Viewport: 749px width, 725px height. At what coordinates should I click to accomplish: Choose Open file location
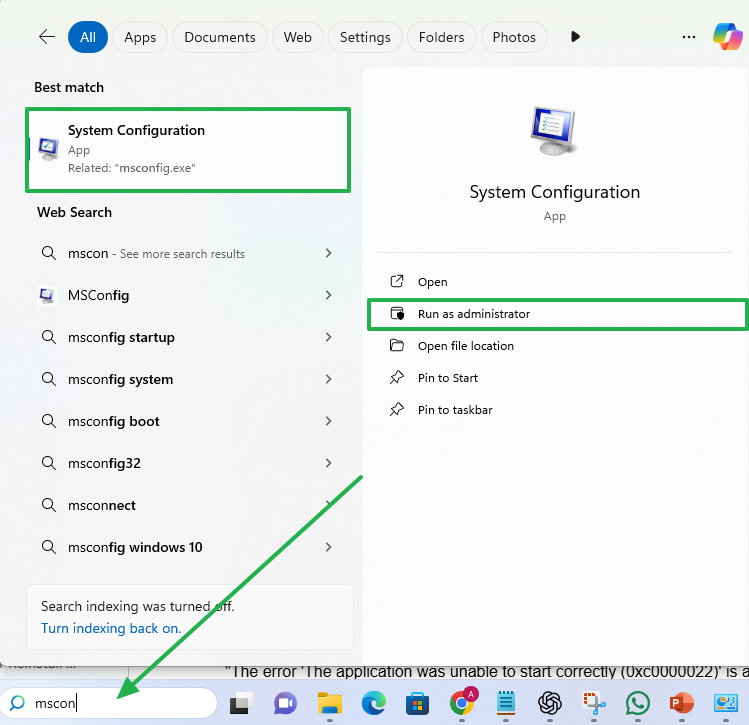tap(556, 346)
